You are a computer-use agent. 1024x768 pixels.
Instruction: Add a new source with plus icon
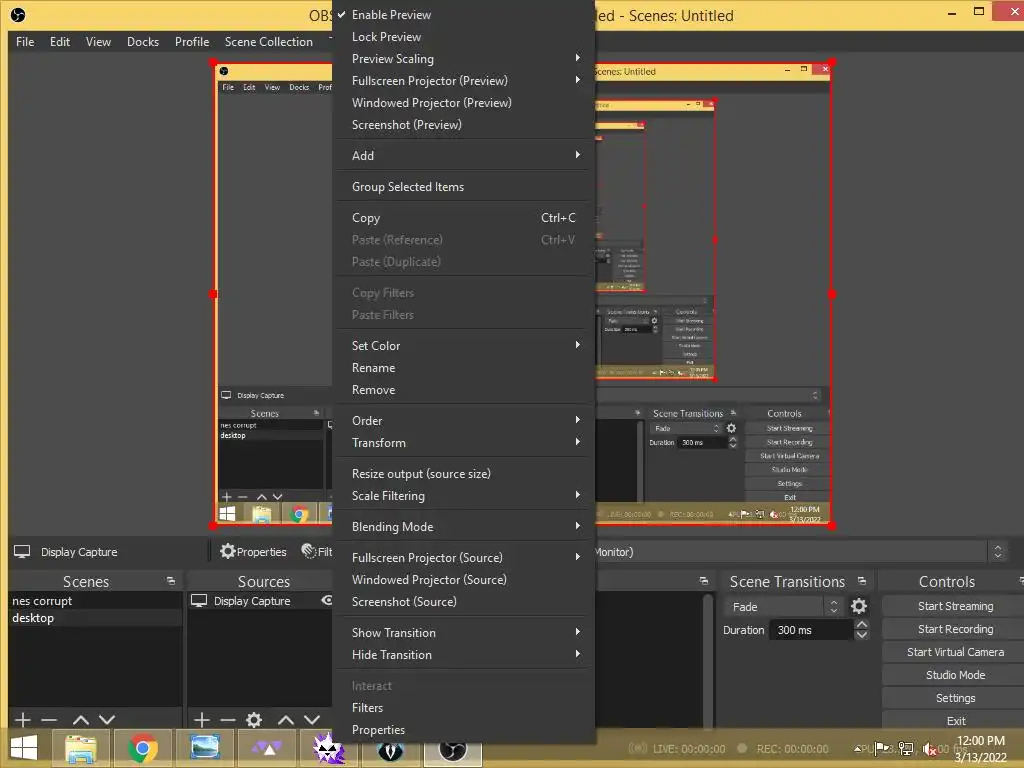pos(202,720)
